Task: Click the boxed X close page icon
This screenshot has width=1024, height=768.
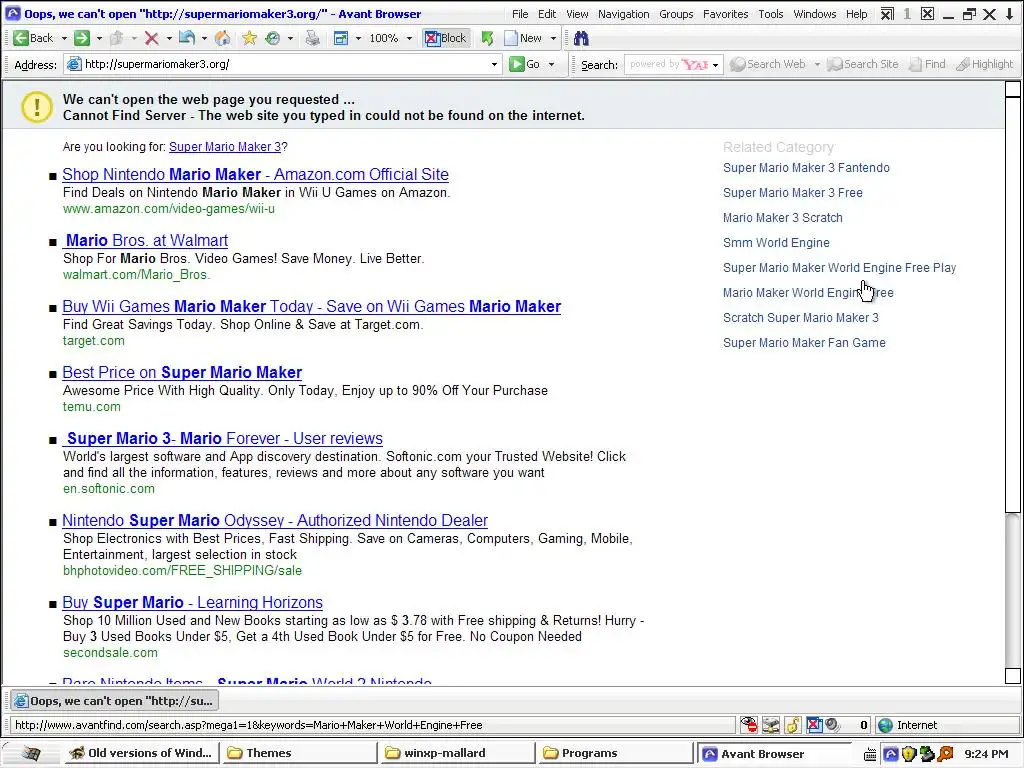Action: (x=927, y=14)
